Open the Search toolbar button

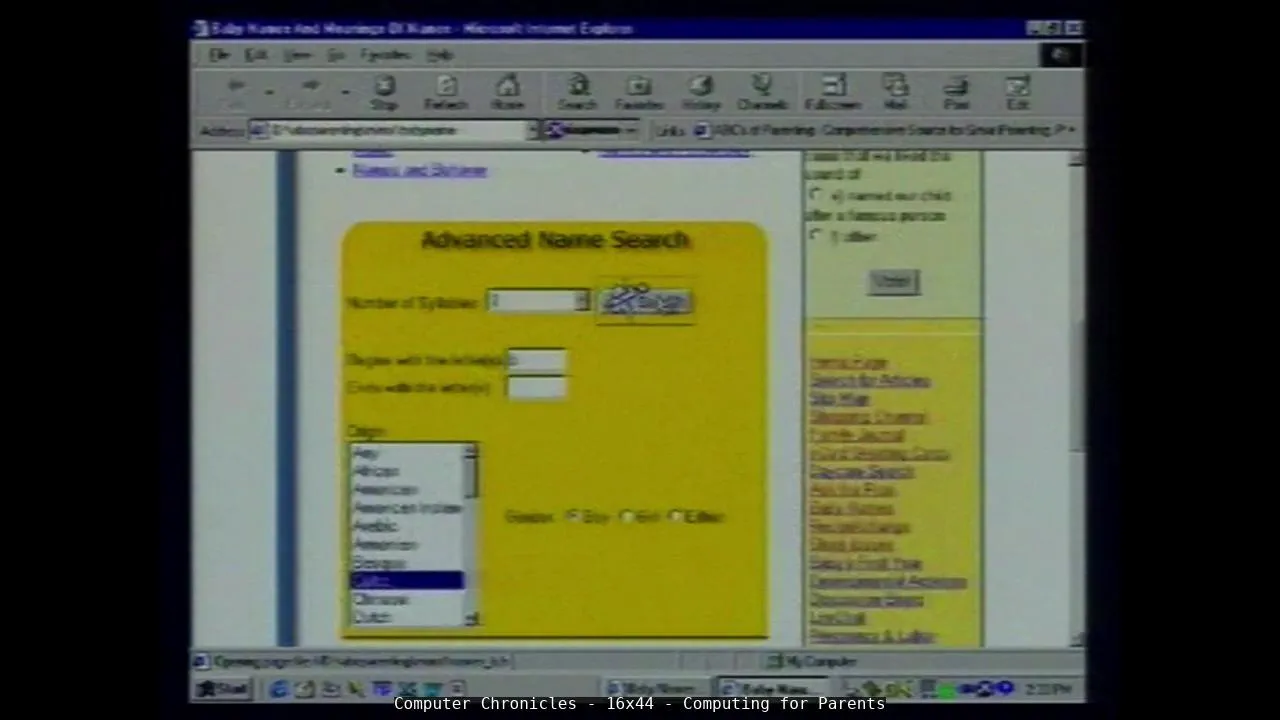(578, 92)
